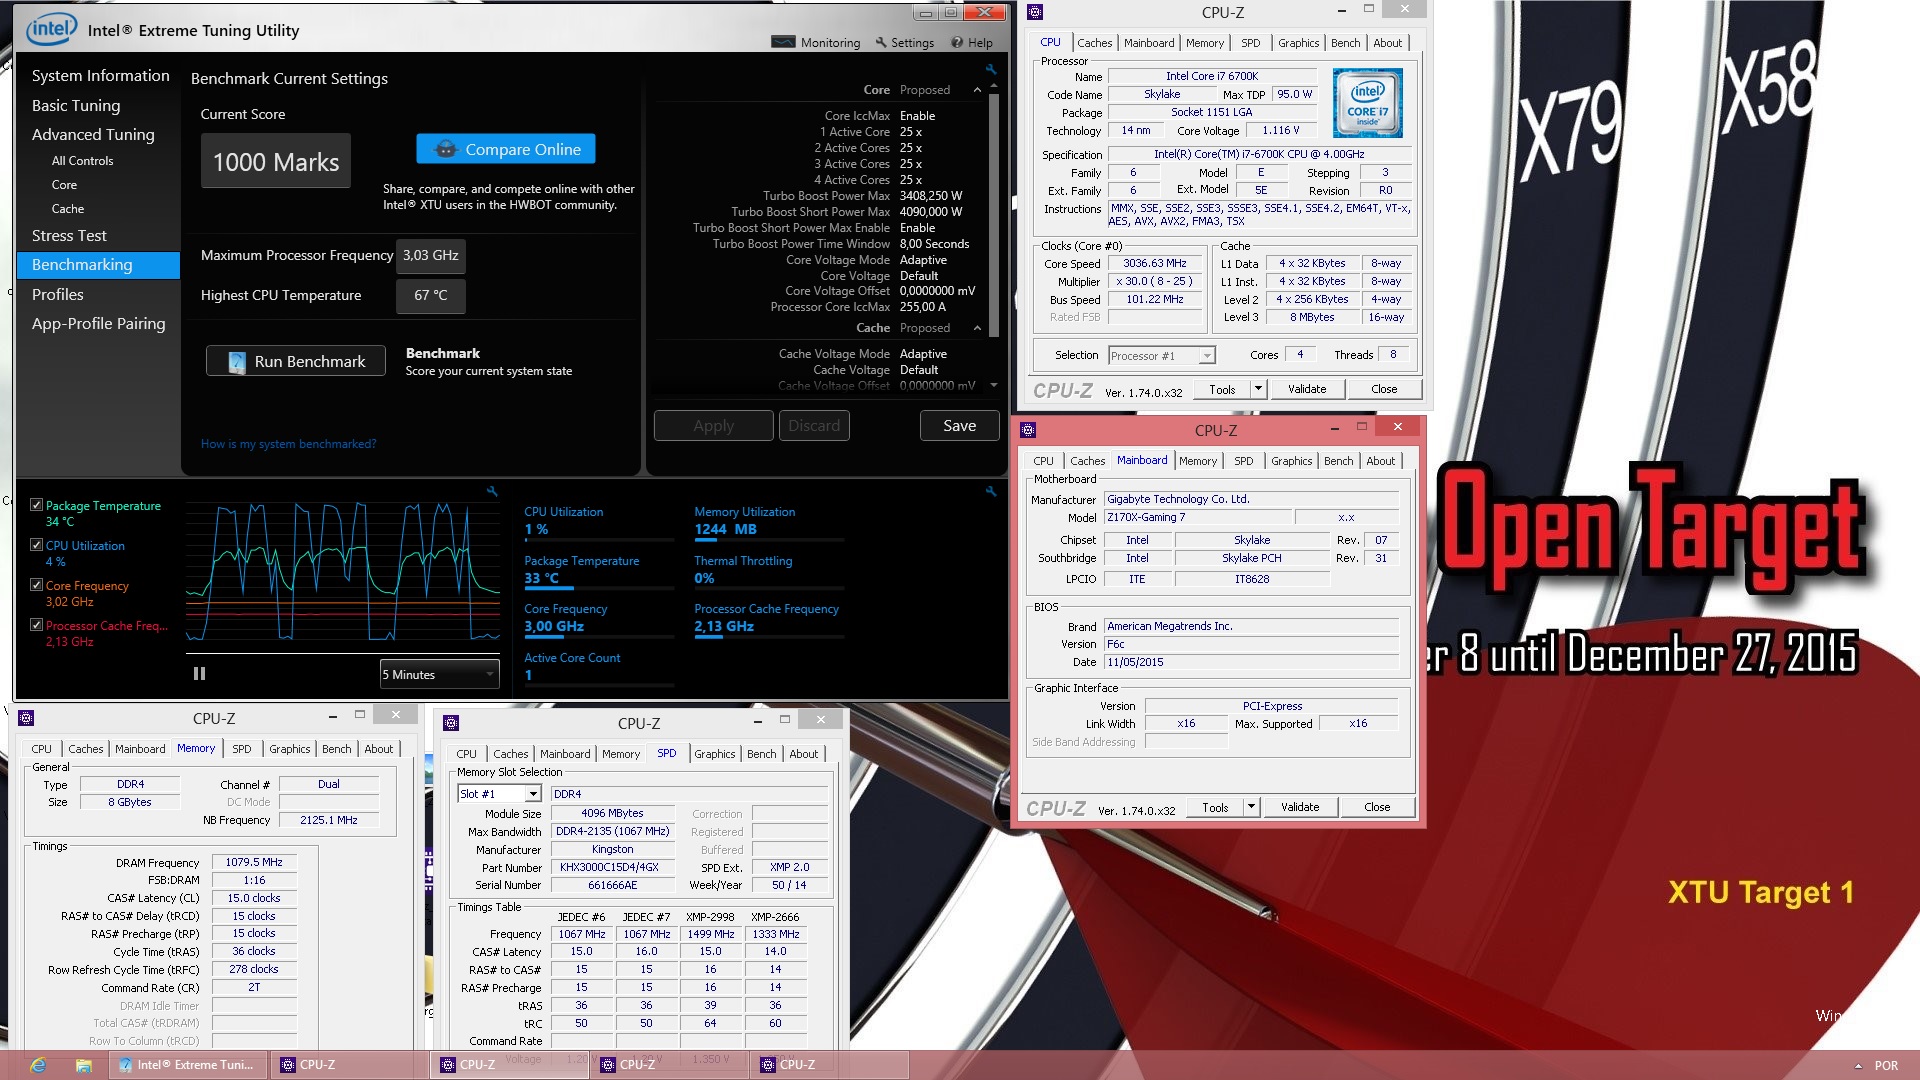Open Internet Explorer from the taskbar
This screenshot has height=1080, width=1920.
(x=38, y=1065)
